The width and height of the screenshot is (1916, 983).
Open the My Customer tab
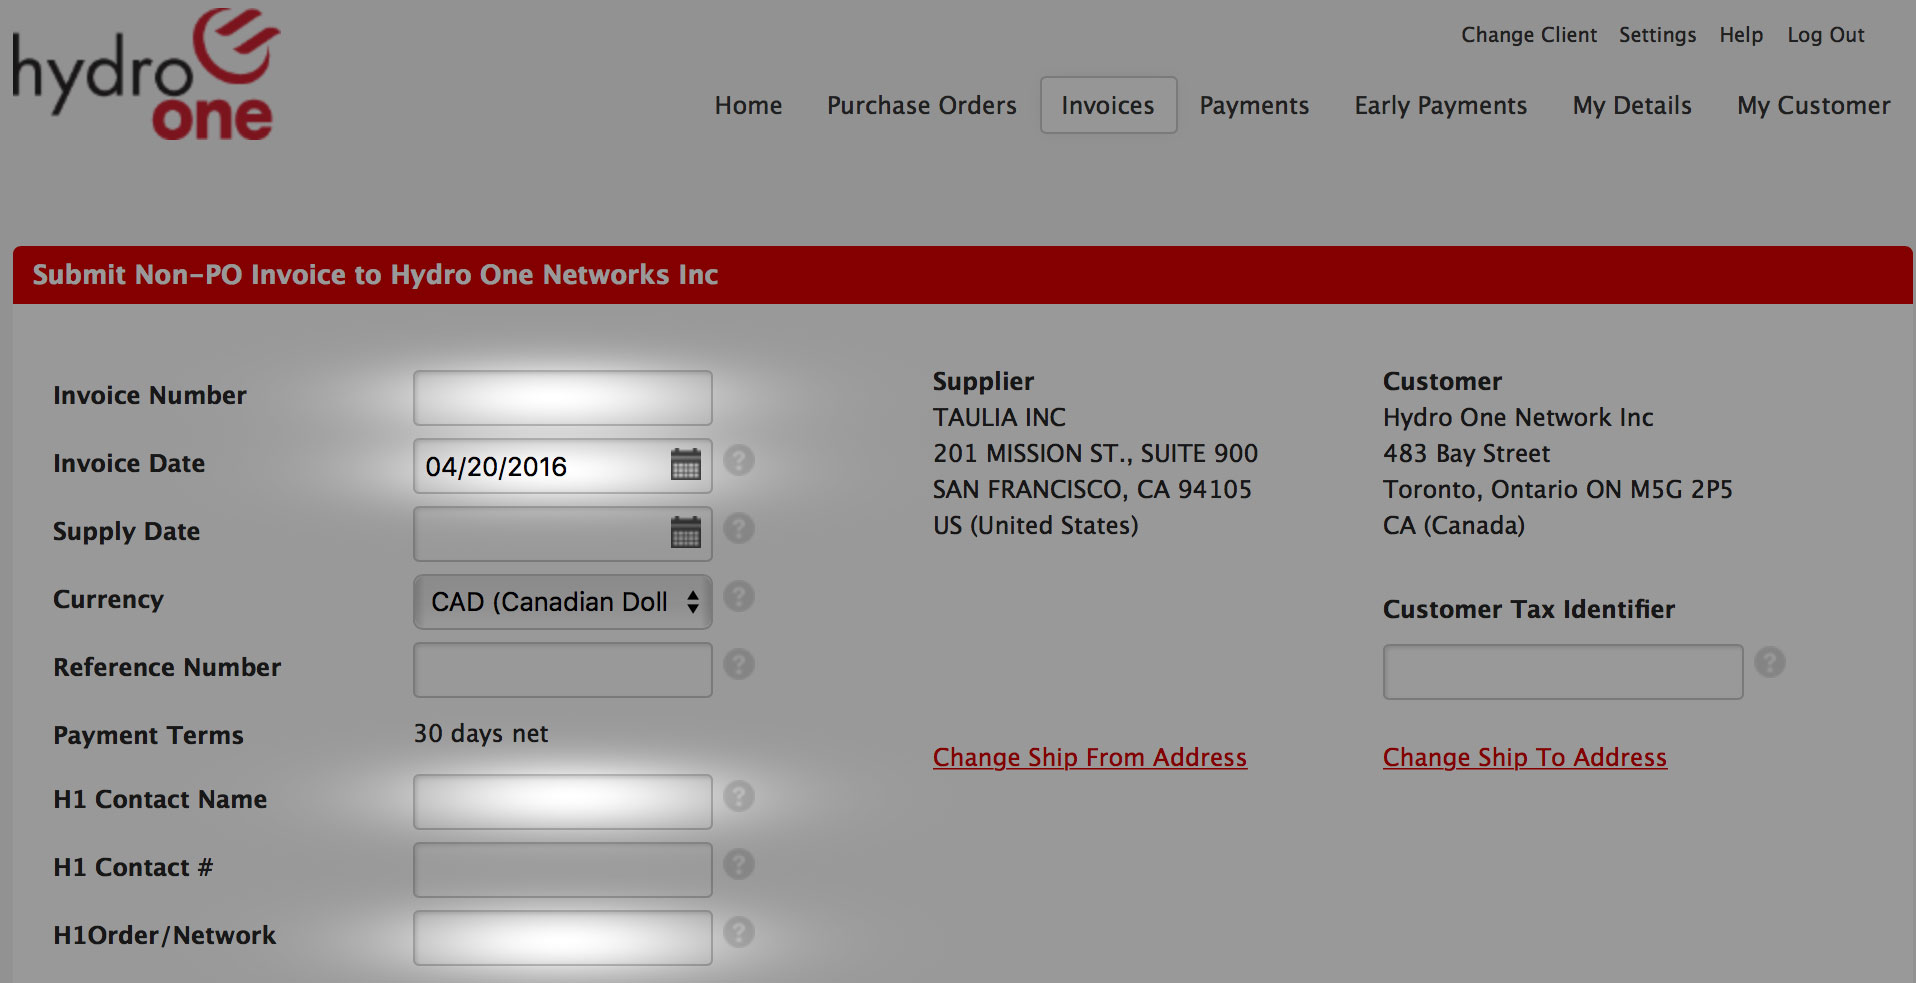point(1813,106)
